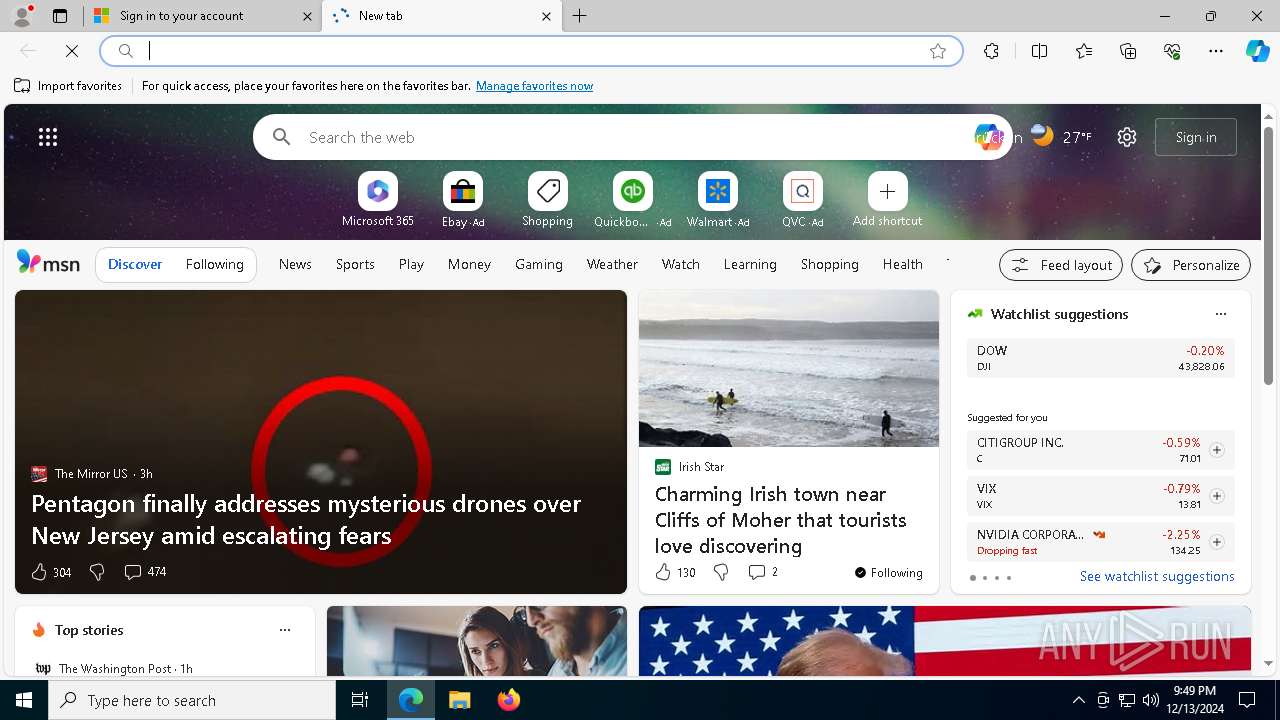Click the Edge address bar

530,51
